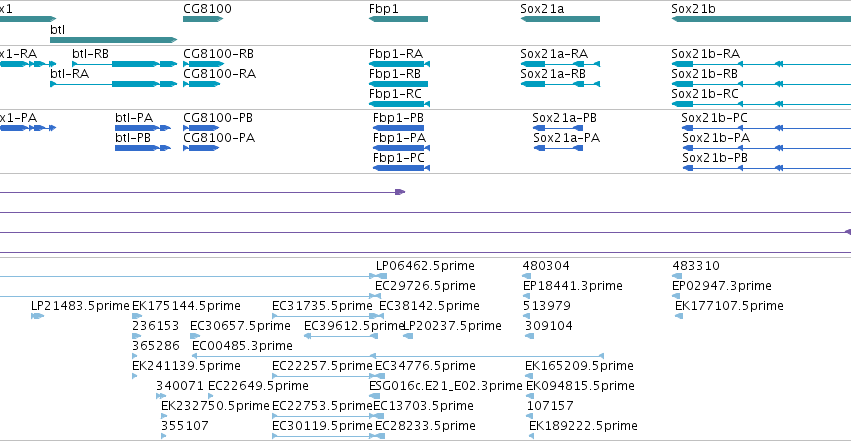Viewport: 851px width, 441px height.
Task: Open feature 513979 label
Action: pos(547,306)
